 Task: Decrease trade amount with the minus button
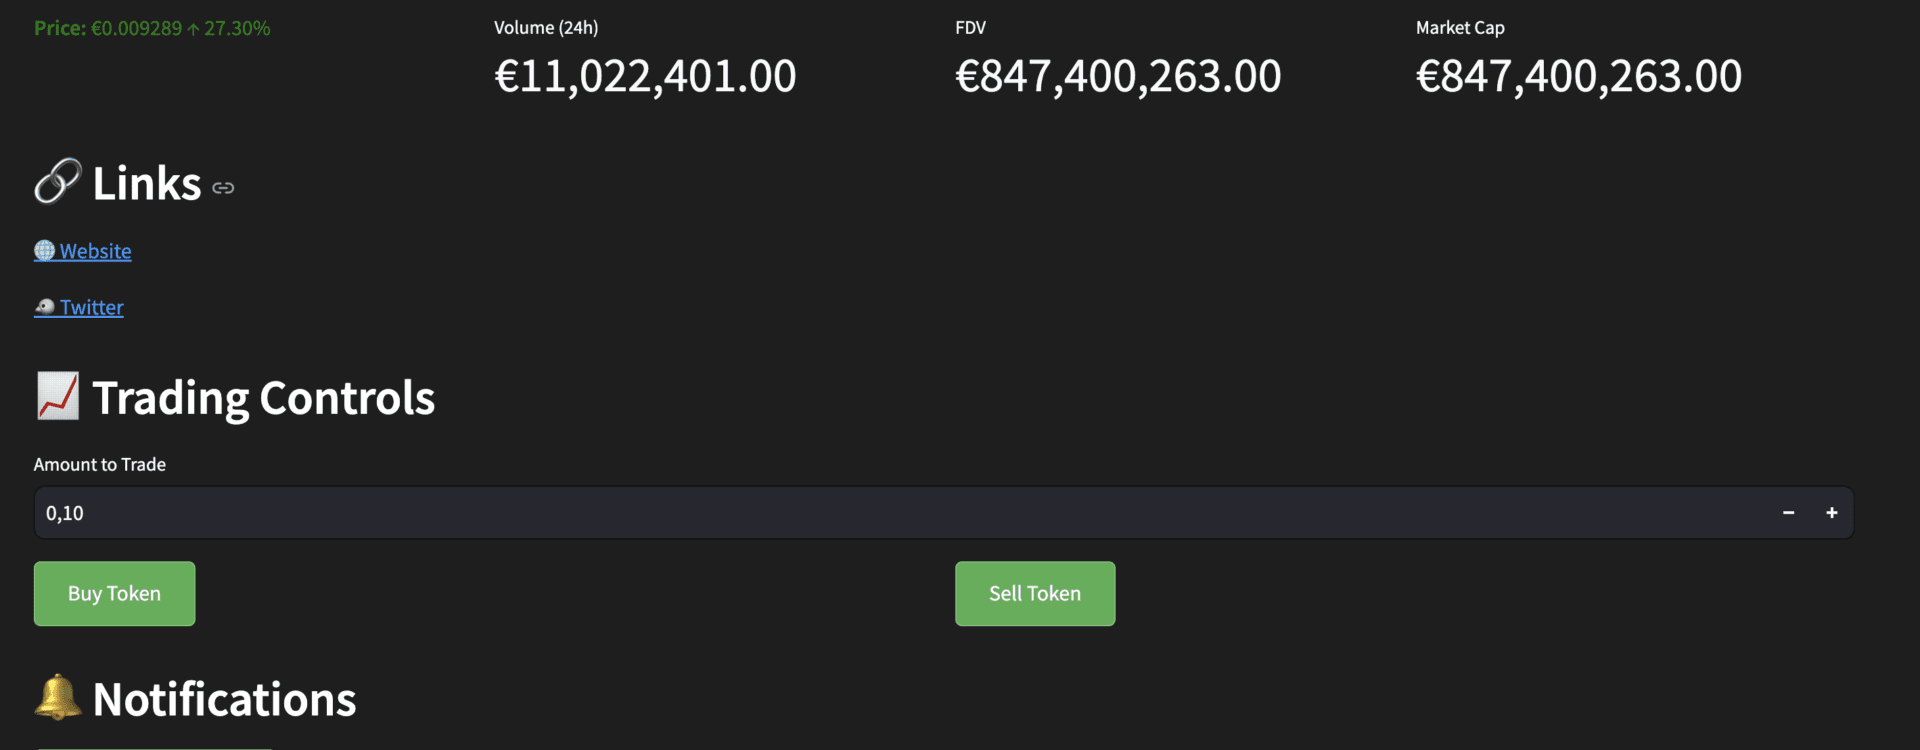(x=1788, y=513)
